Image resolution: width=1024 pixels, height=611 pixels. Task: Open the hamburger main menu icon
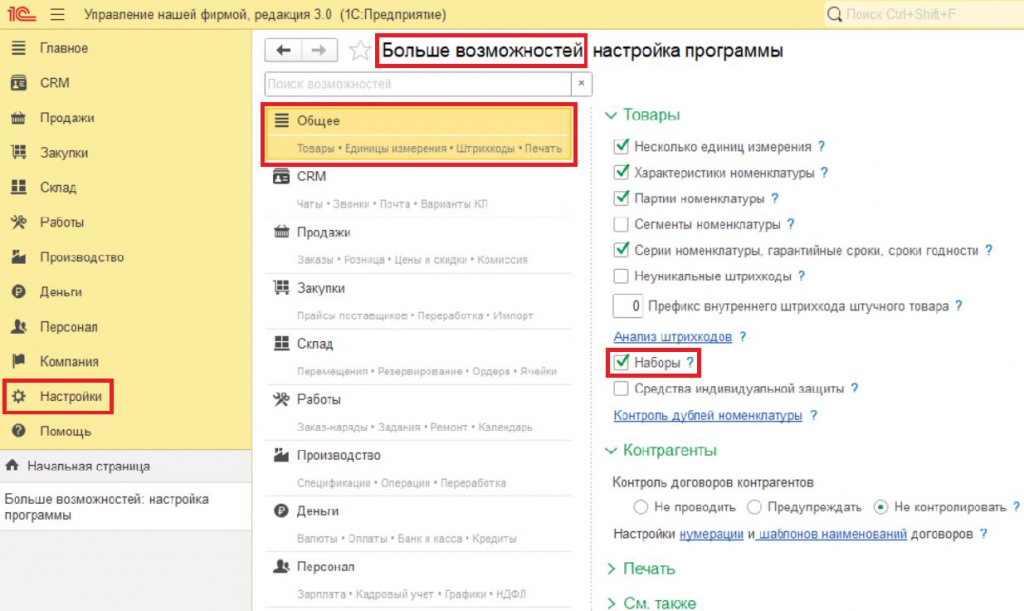coord(57,14)
